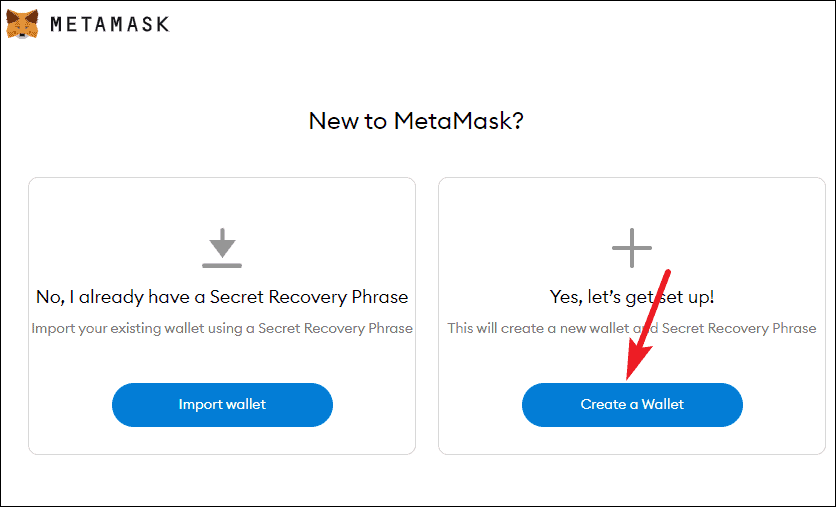Image resolution: width=836 pixels, height=507 pixels.
Task: Click the Import wallet button
Action: point(222,405)
